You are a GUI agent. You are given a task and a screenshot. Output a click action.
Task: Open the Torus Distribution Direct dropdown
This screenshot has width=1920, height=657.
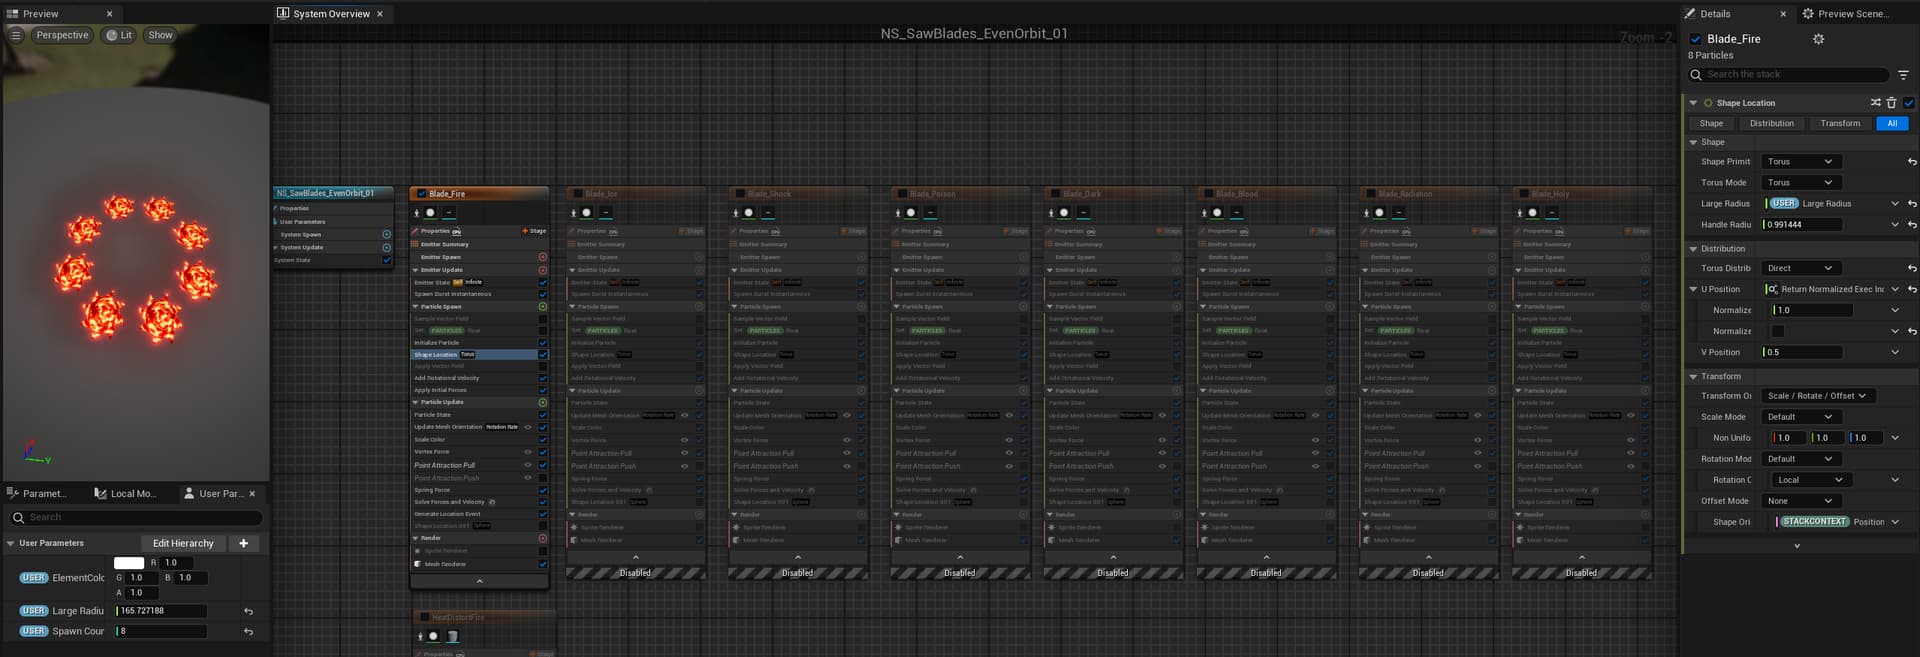(1800, 268)
